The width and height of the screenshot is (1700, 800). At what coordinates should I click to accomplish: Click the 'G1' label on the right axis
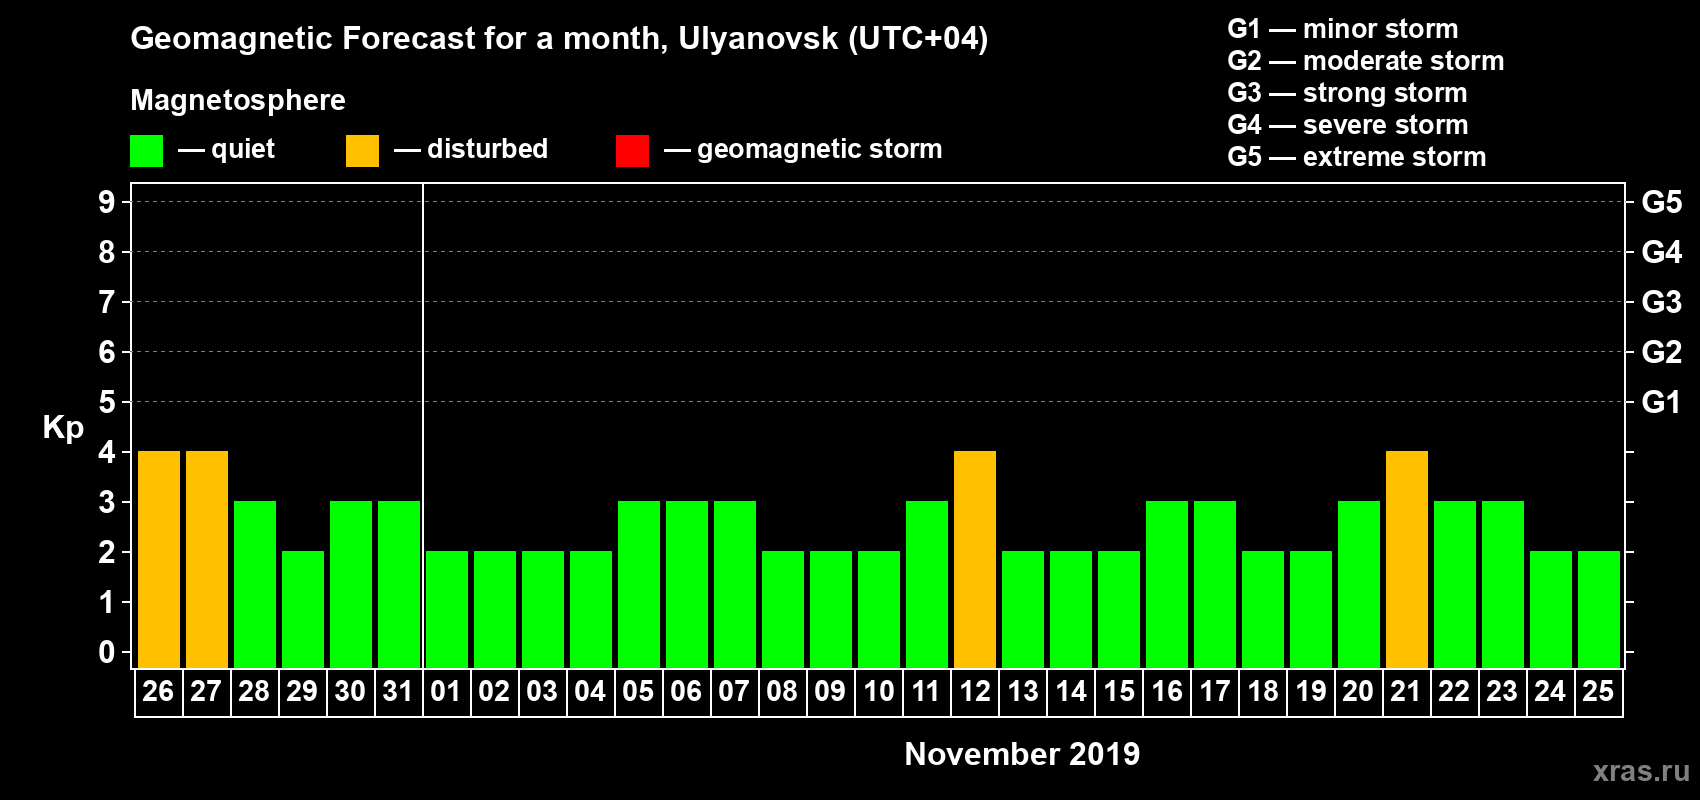[1662, 402]
